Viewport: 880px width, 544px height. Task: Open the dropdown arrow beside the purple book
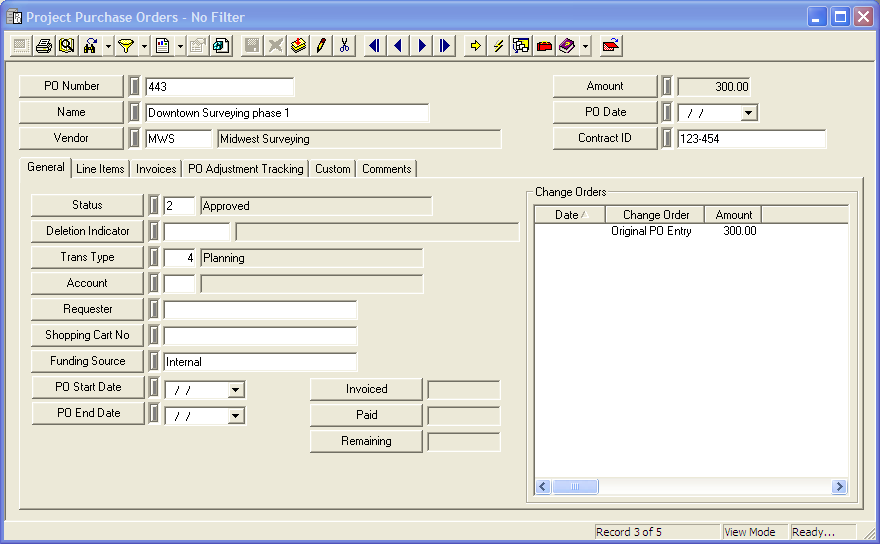(585, 46)
